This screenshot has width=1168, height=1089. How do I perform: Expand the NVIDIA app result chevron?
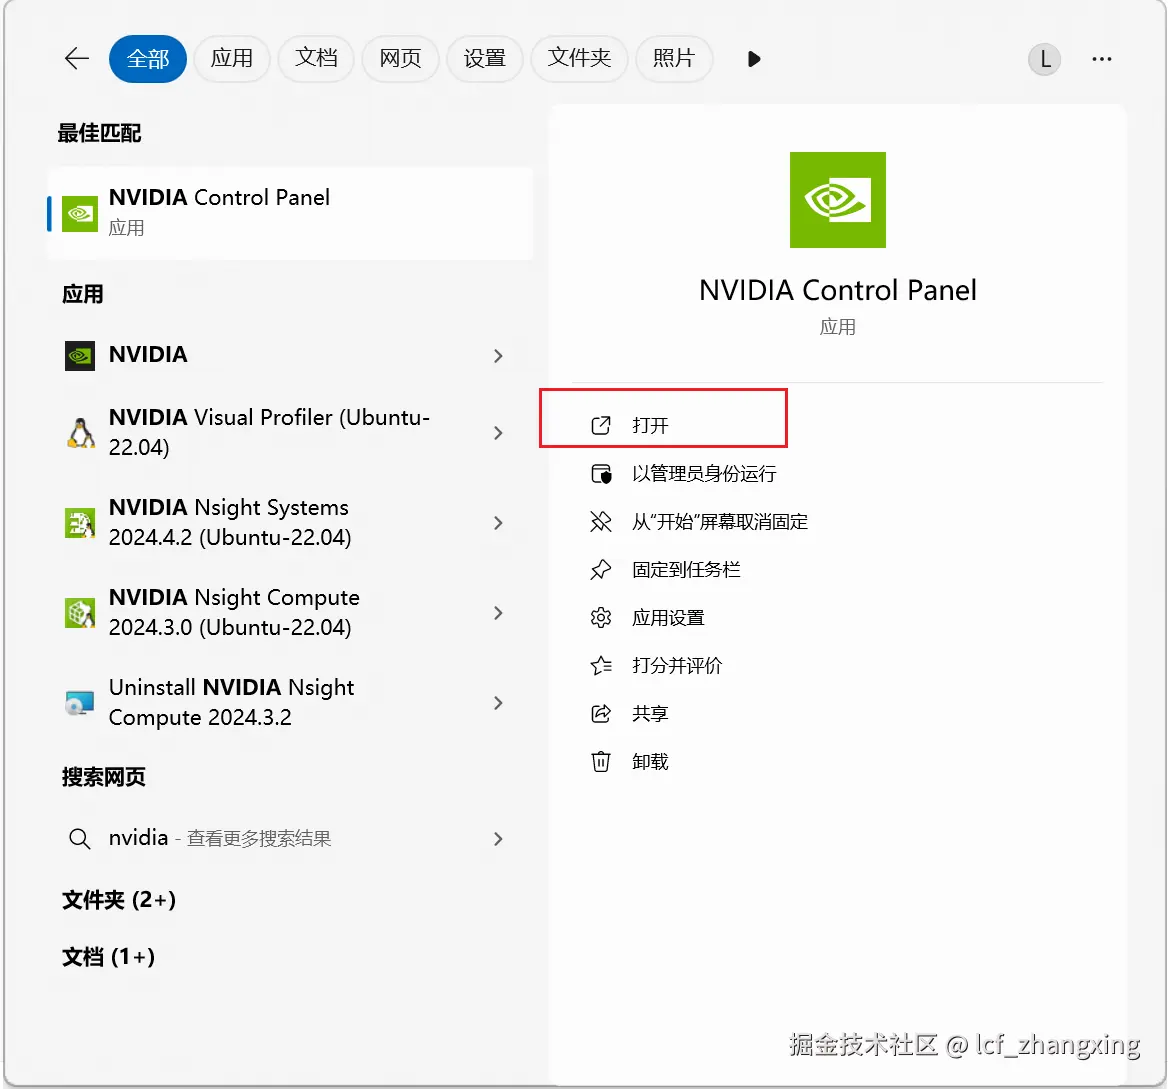(498, 356)
